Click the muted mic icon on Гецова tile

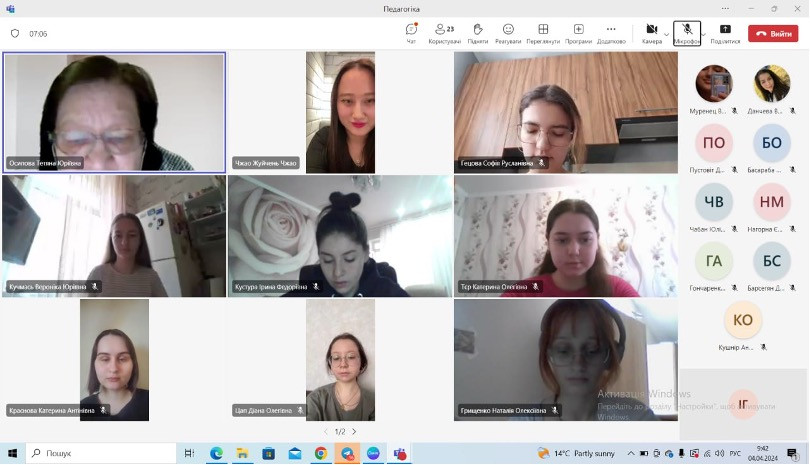tap(541, 163)
